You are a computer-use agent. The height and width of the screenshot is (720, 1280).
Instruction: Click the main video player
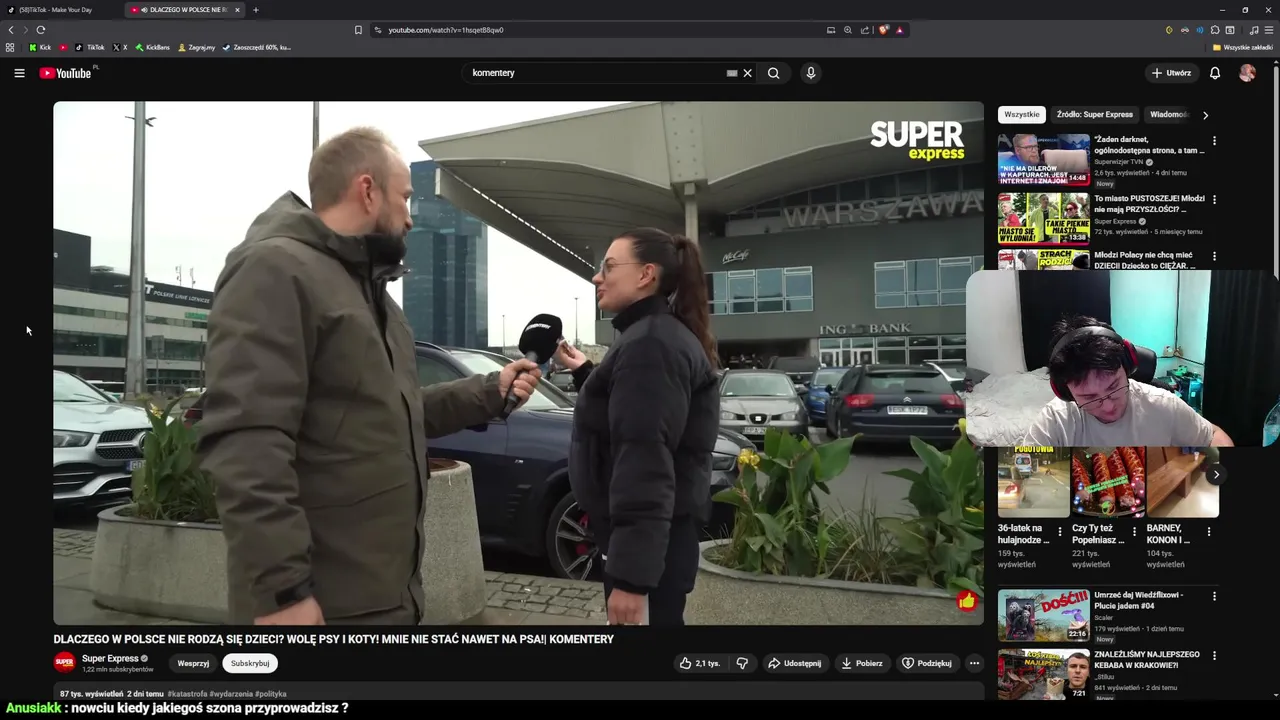[518, 363]
